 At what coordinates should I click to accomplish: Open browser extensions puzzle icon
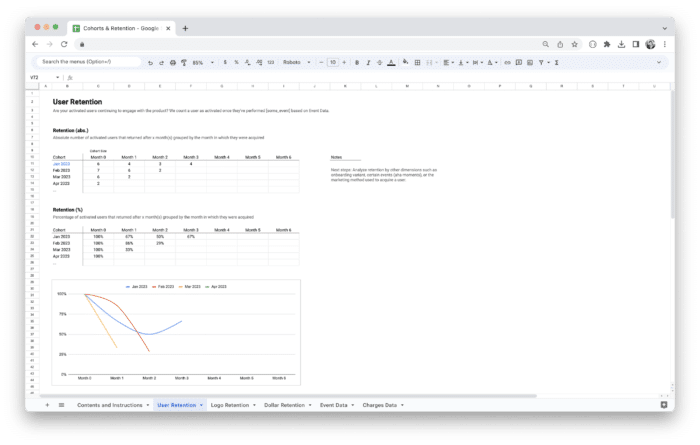(x=607, y=44)
